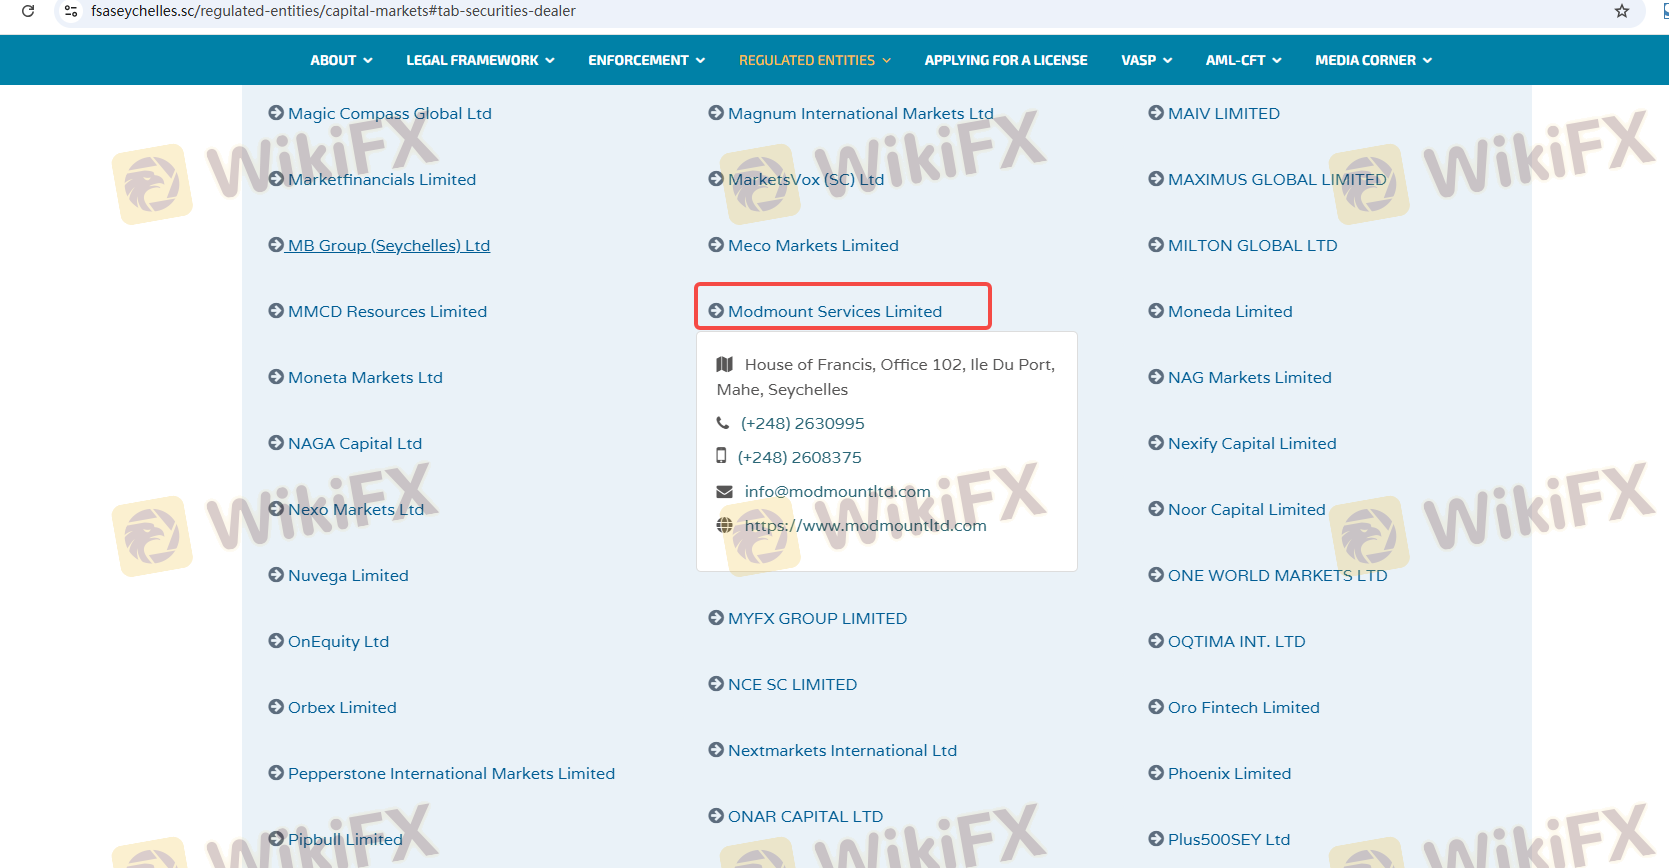
Task: Visit the https://www.modmountltd.com website link
Action: point(866,525)
